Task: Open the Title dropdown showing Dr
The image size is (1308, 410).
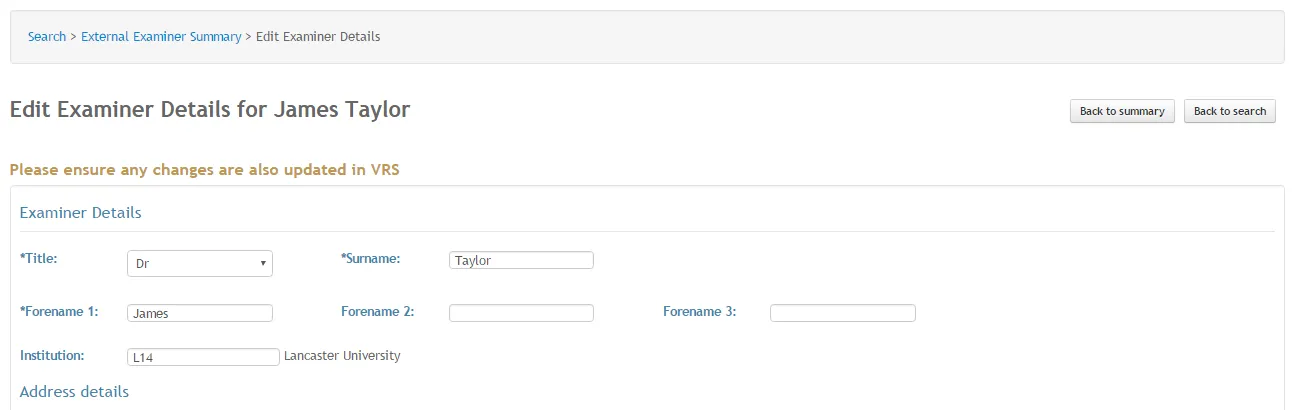Action: pyautogui.click(x=200, y=263)
